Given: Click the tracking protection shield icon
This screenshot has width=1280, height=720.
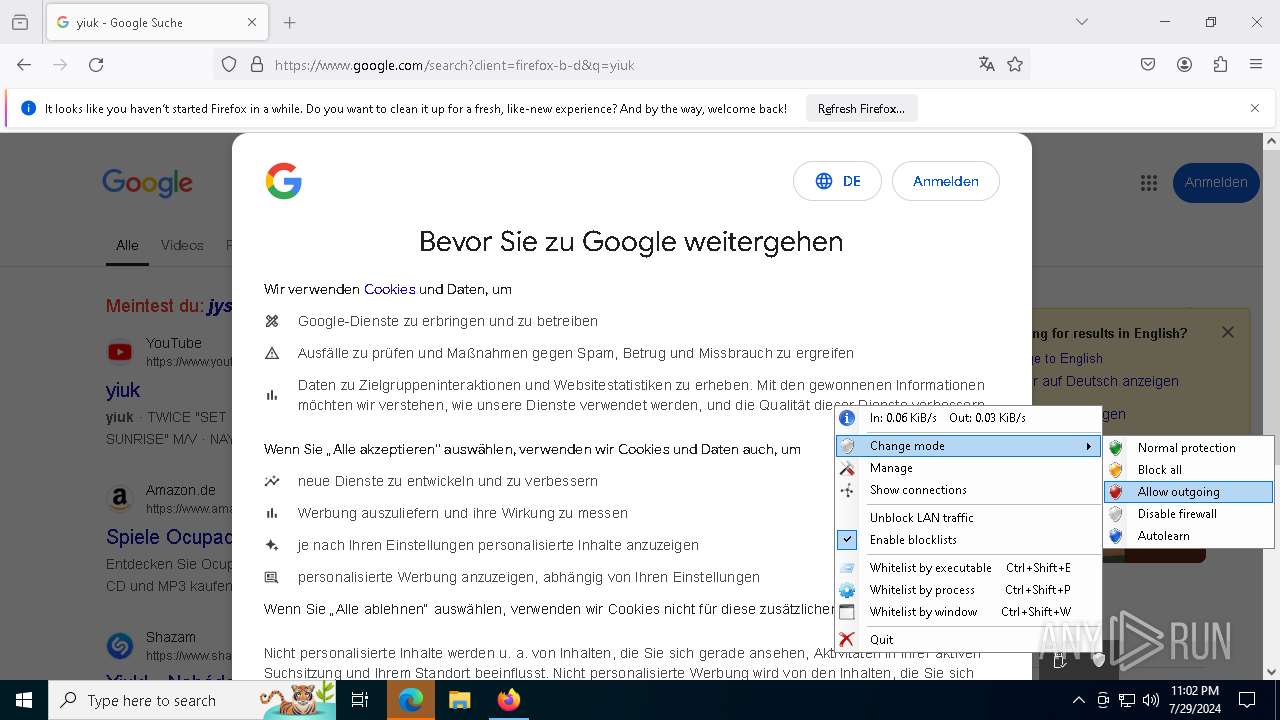Looking at the screenshot, I should point(229,65).
